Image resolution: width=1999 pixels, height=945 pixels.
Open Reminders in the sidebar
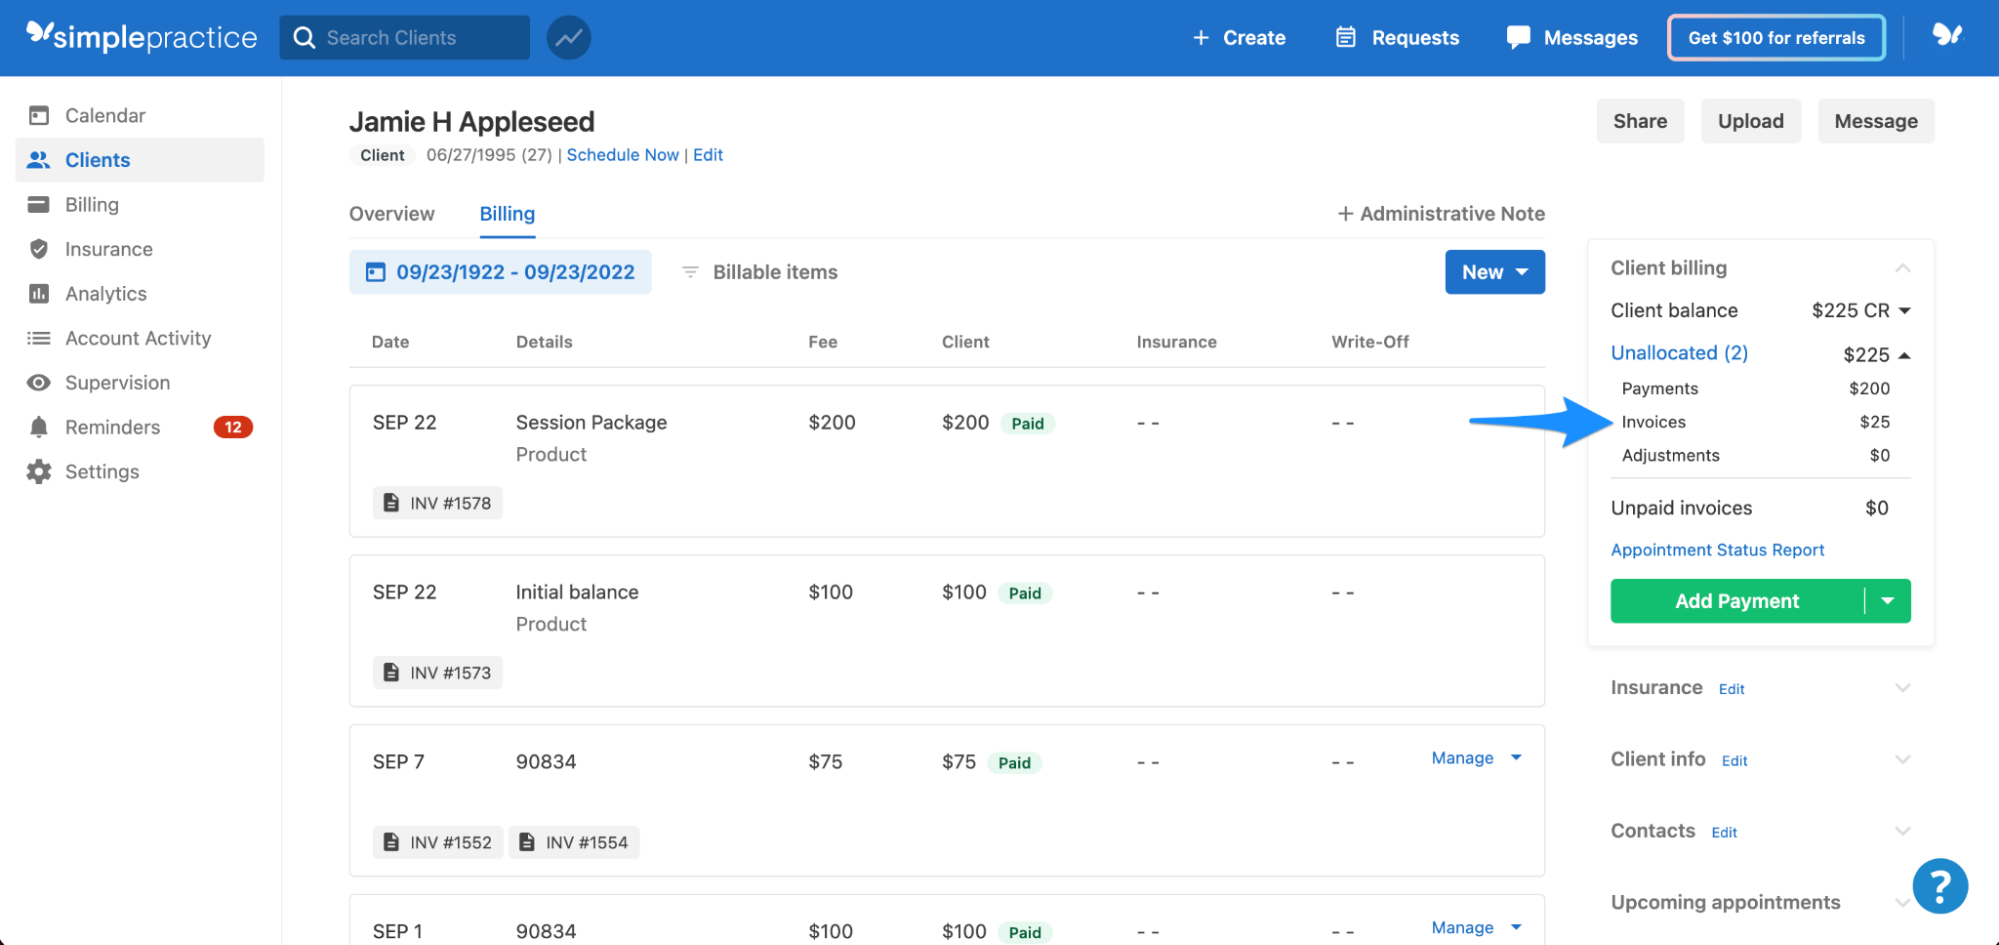[x=140, y=427]
